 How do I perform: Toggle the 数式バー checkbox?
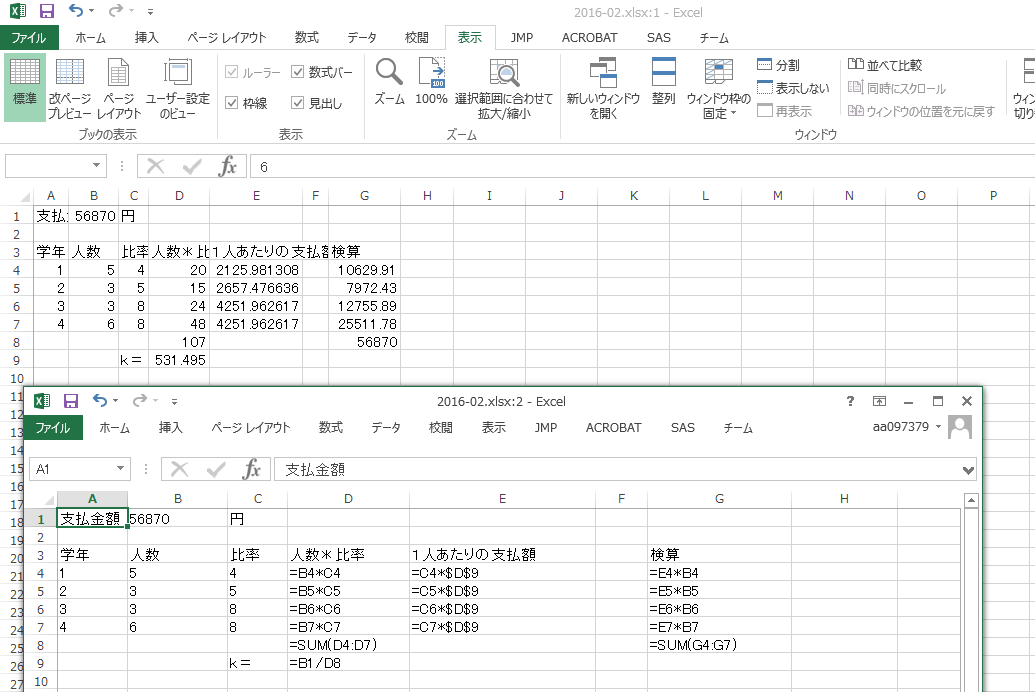298,72
